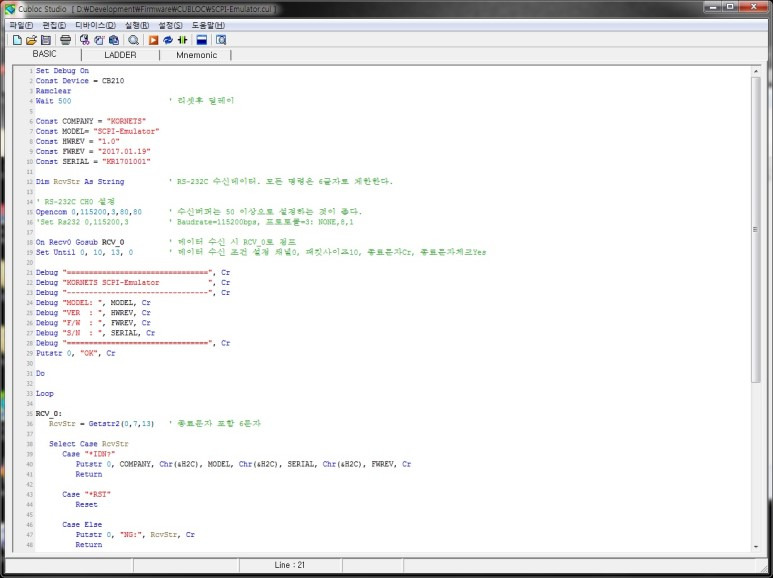The width and height of the screenshot is (773, 578).
Task: Click 'Putstr 0, "NG:", RcvStr, Cr' line
Action: [135, 535]
